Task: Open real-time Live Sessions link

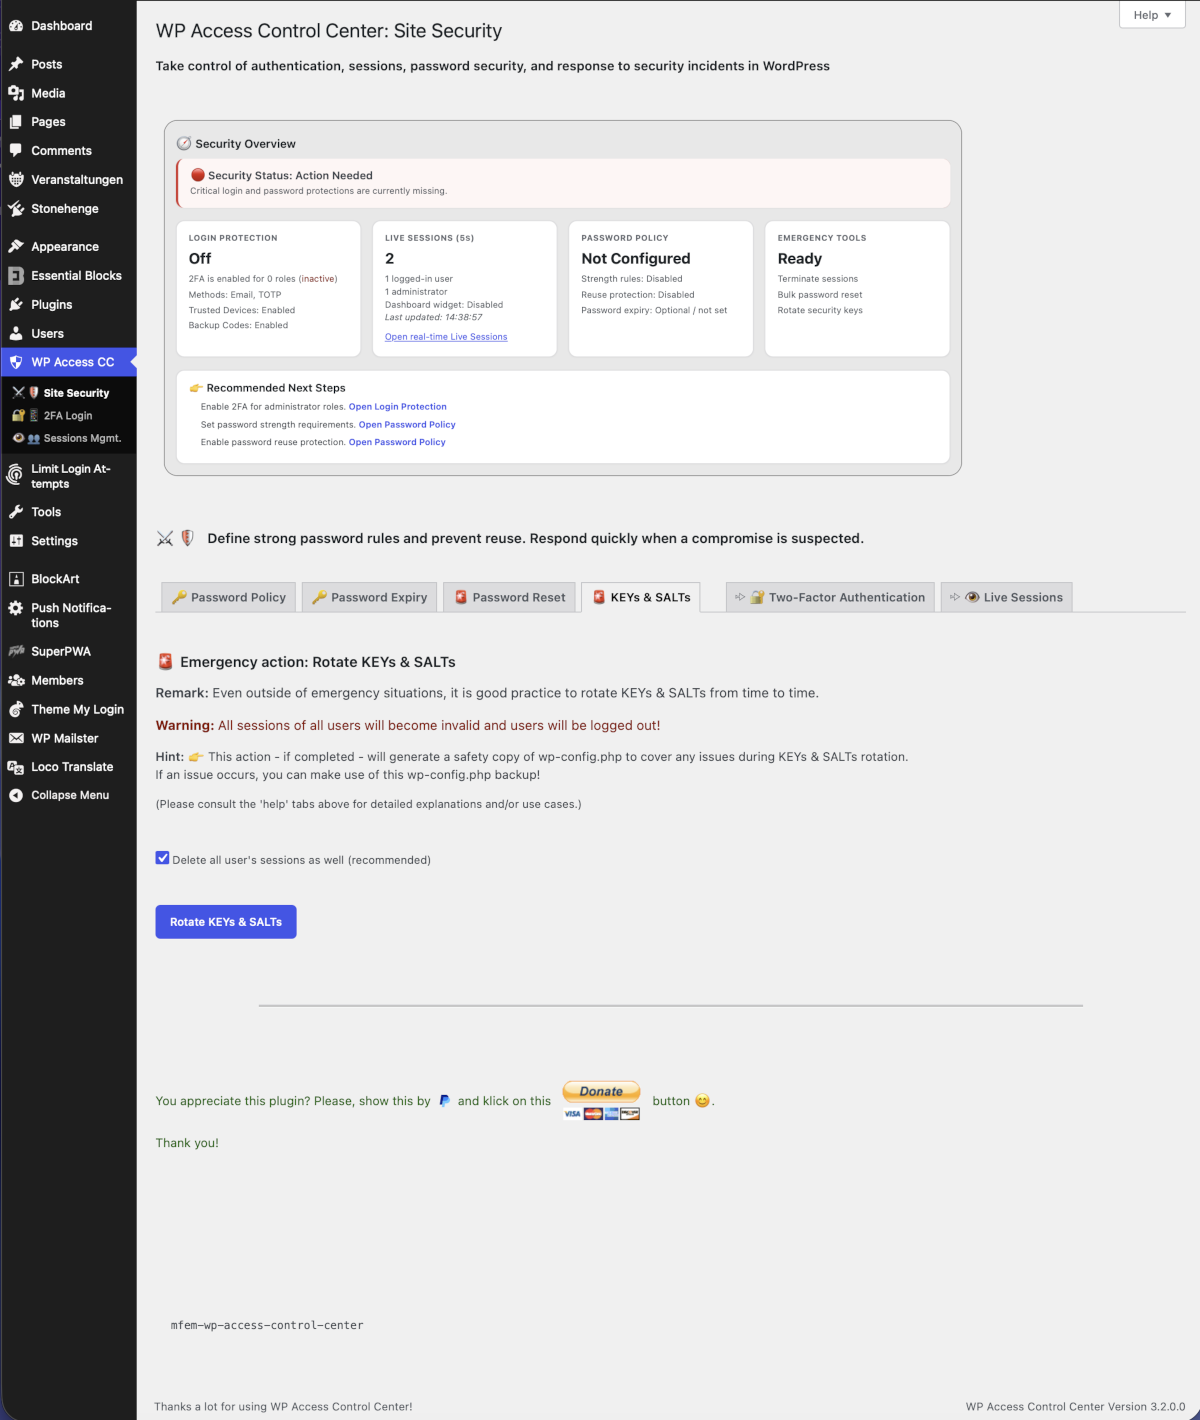Action: tap(445, 337)
